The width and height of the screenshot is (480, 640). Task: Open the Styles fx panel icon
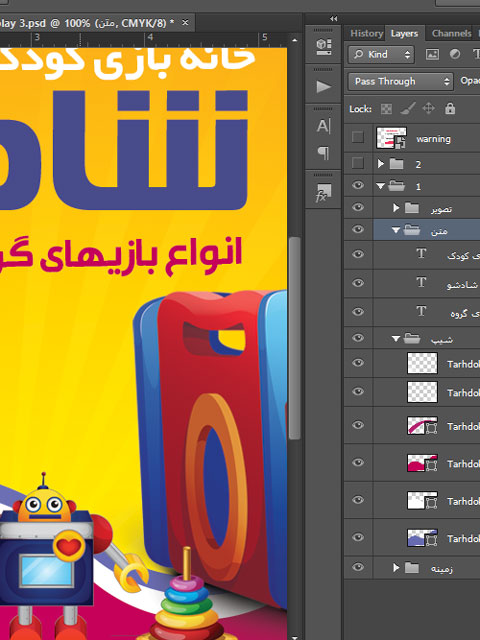tap(323, 192)
